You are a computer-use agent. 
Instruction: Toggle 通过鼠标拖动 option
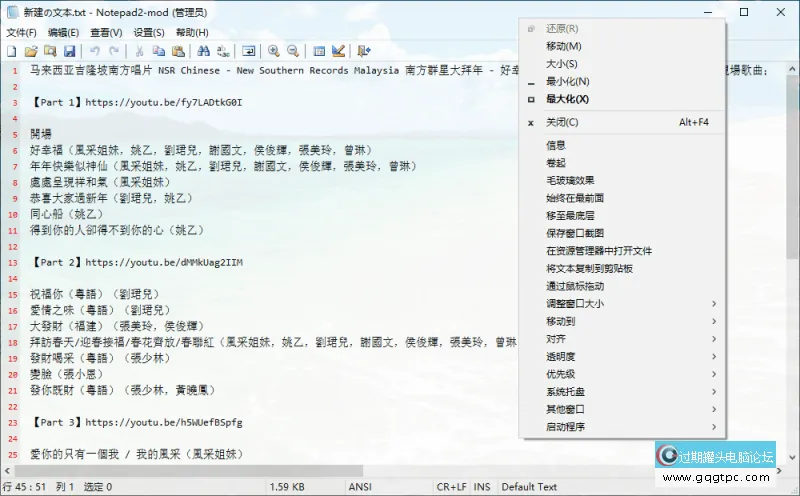622,286
